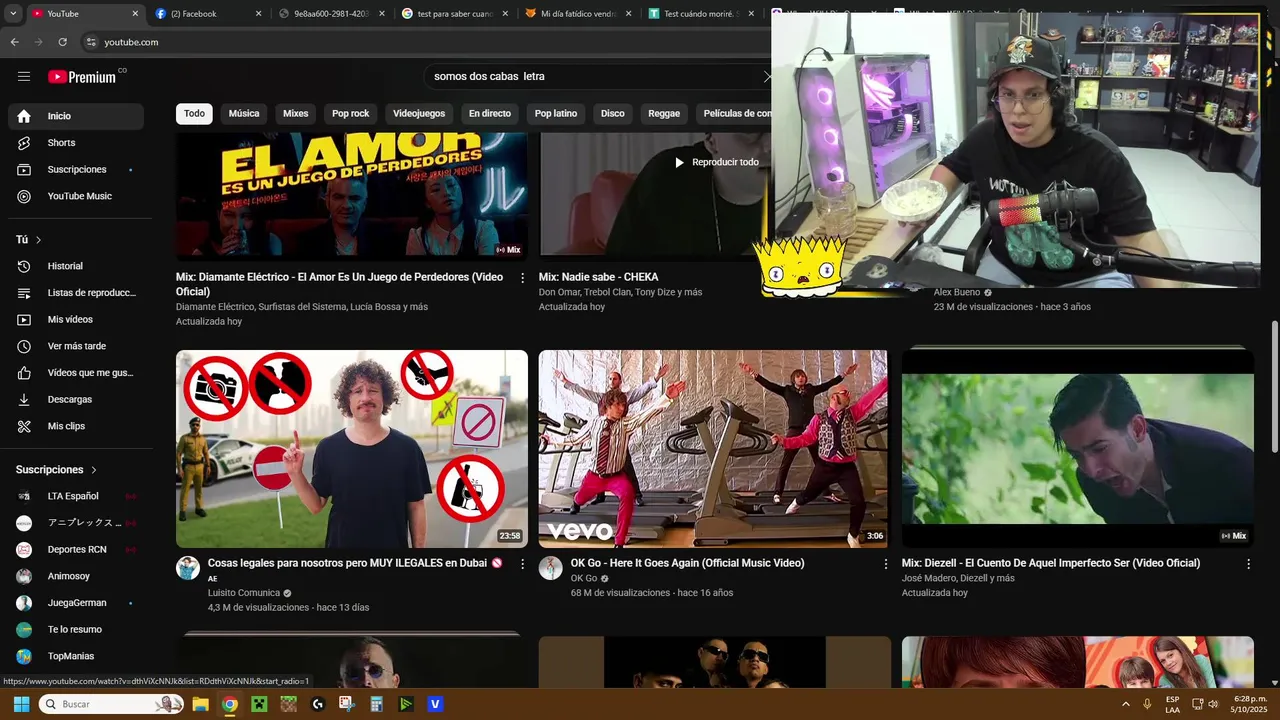Select the Reggae filter chip
Screen dimensions: 1280x720
pos(664,113)
